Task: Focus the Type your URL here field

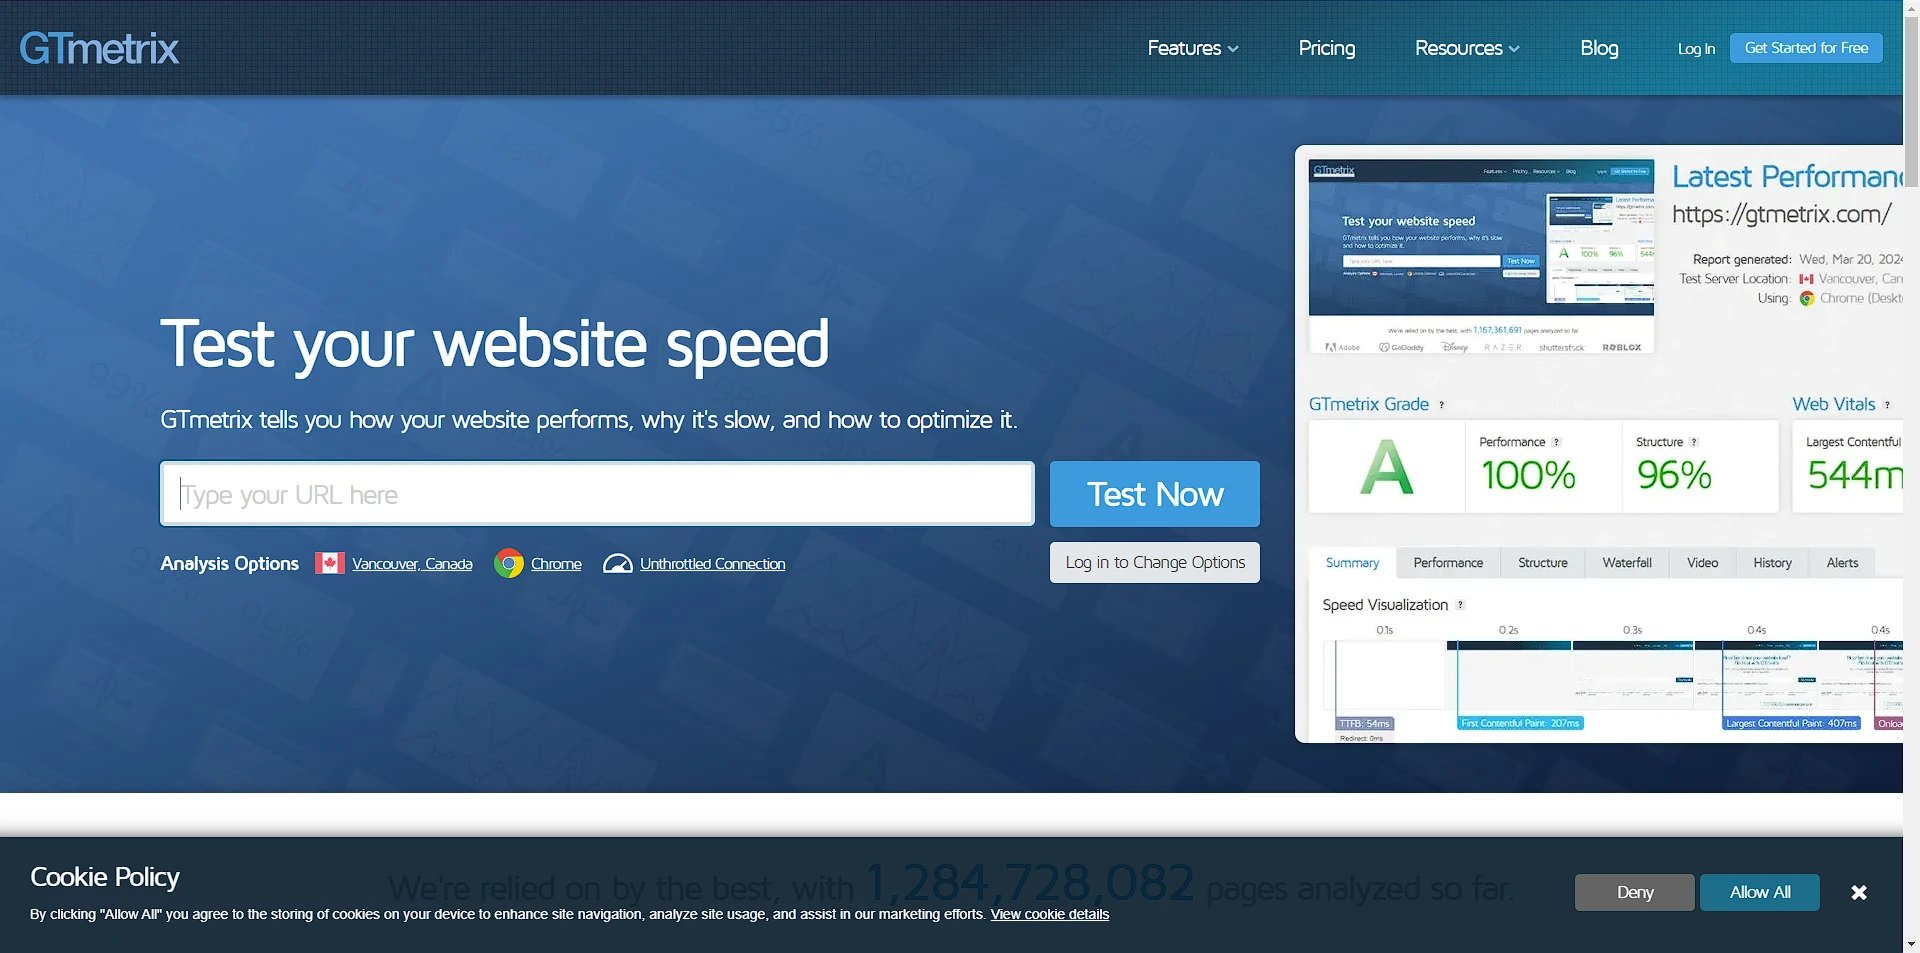Action: tap(597, 494)
